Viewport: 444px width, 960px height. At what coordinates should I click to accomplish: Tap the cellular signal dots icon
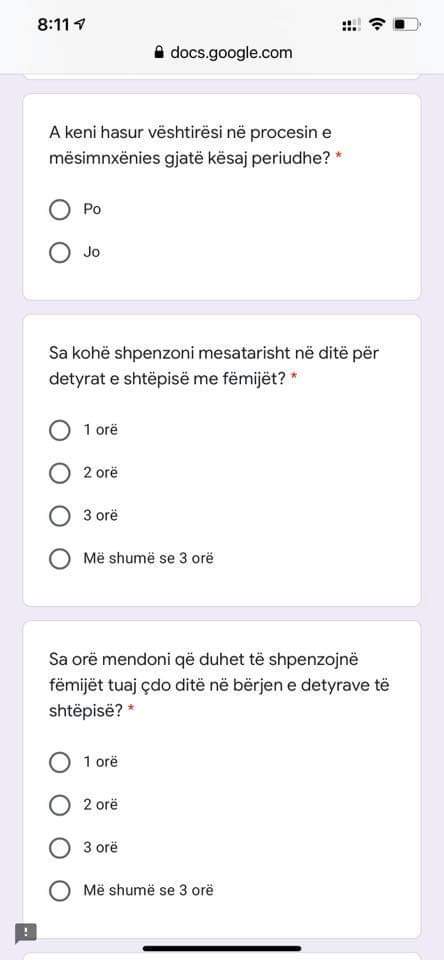click(351, 25)
